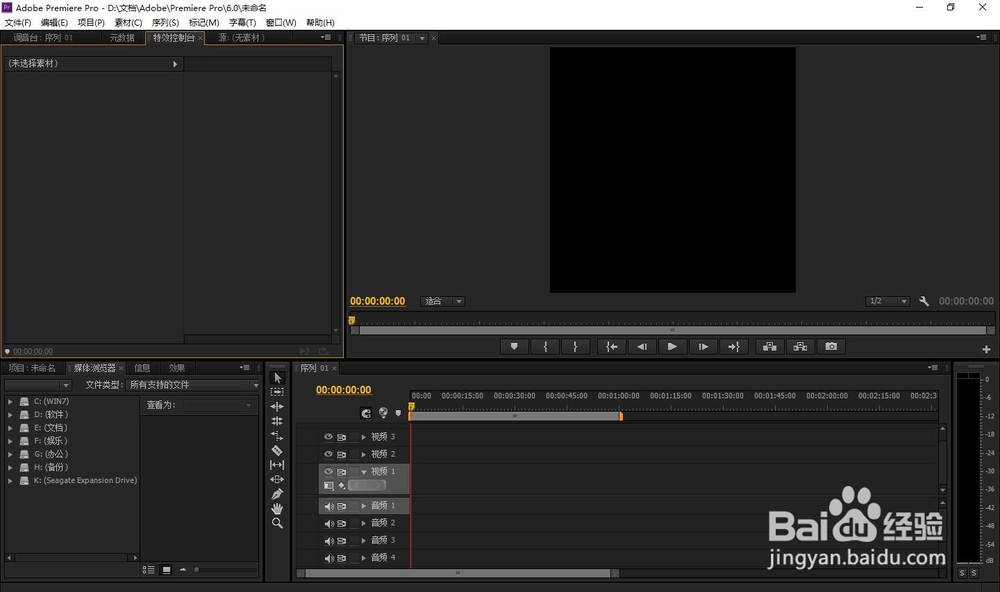Expand the 视频 3 track

tap(364, 437)
